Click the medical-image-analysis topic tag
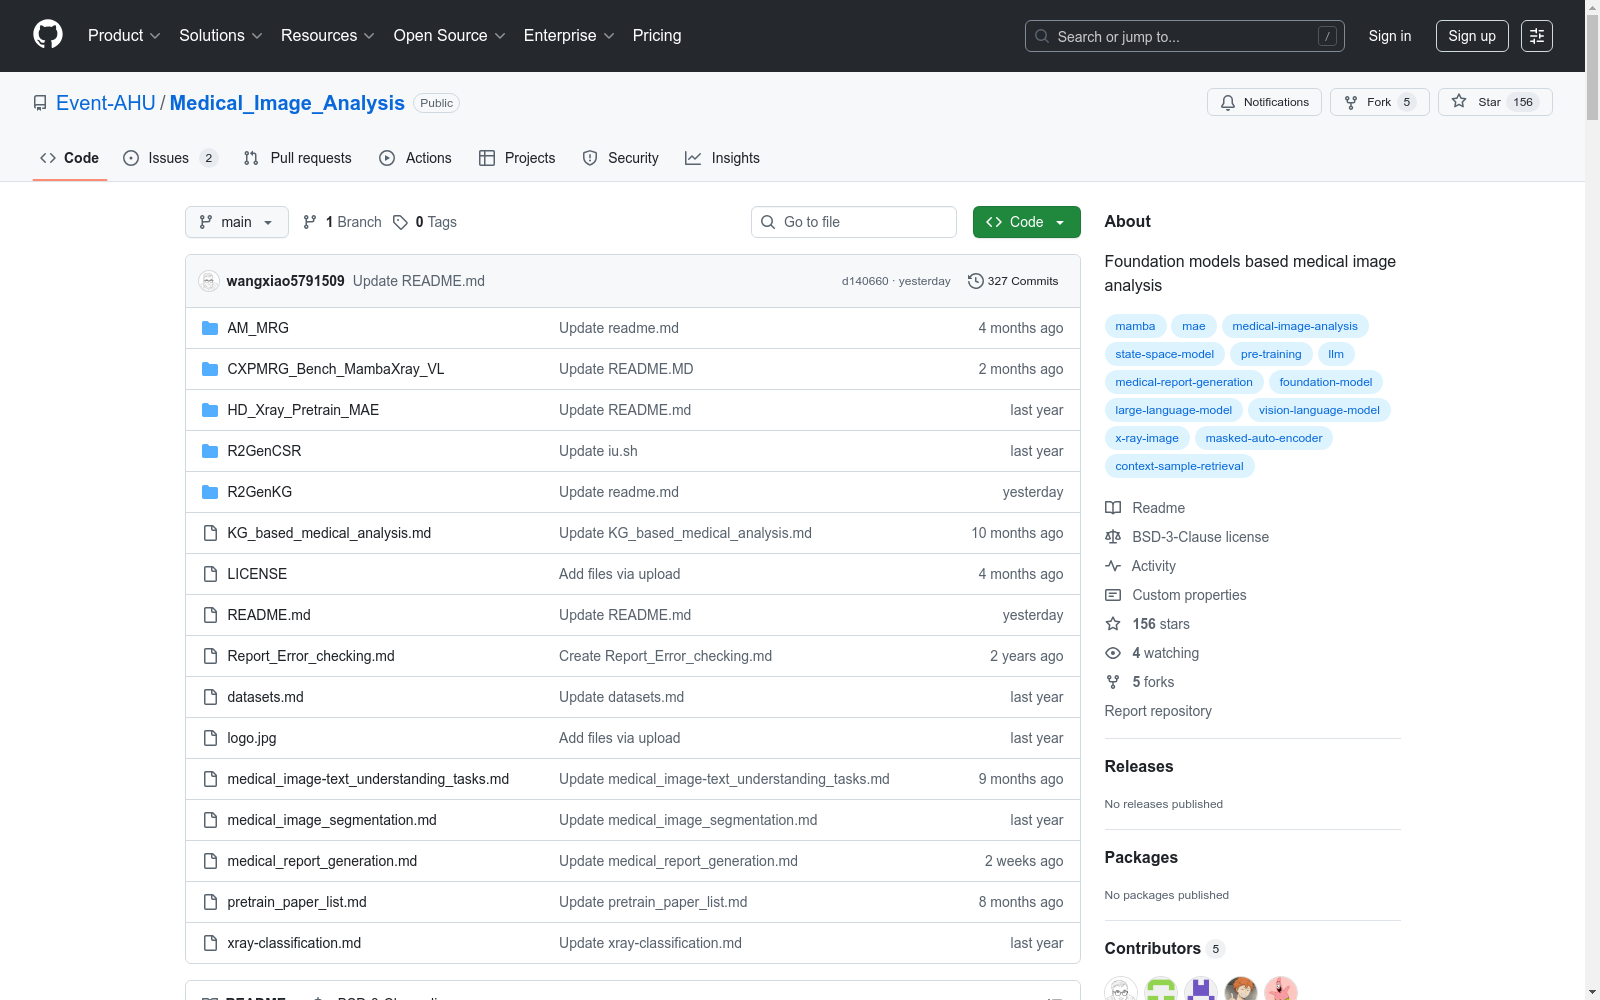 point(1295,326)
